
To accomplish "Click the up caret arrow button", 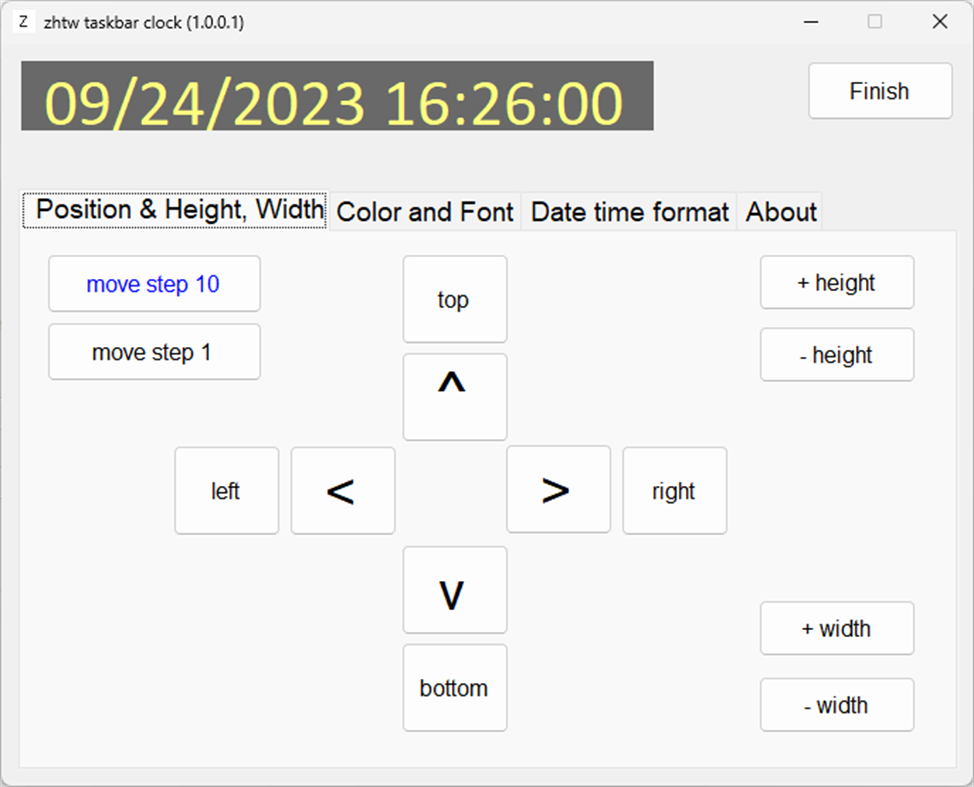I will pos(455,396).
